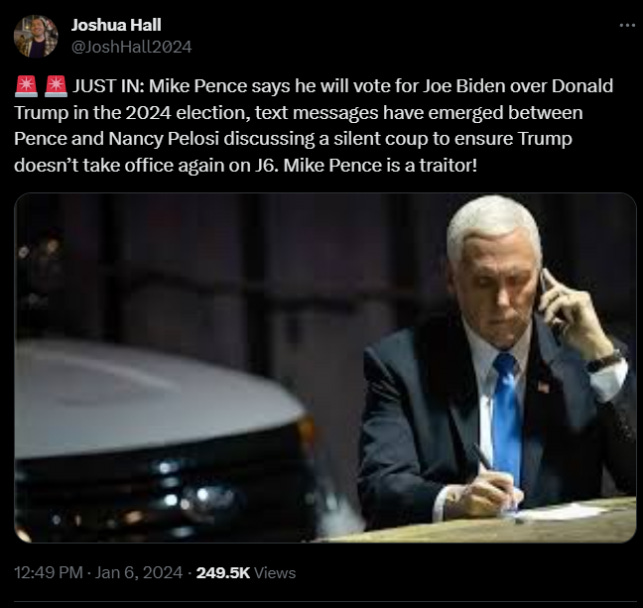Click the name Nancy Pelosi in the tweet
This screenshot has width=643, height=608.
point(164,139)
